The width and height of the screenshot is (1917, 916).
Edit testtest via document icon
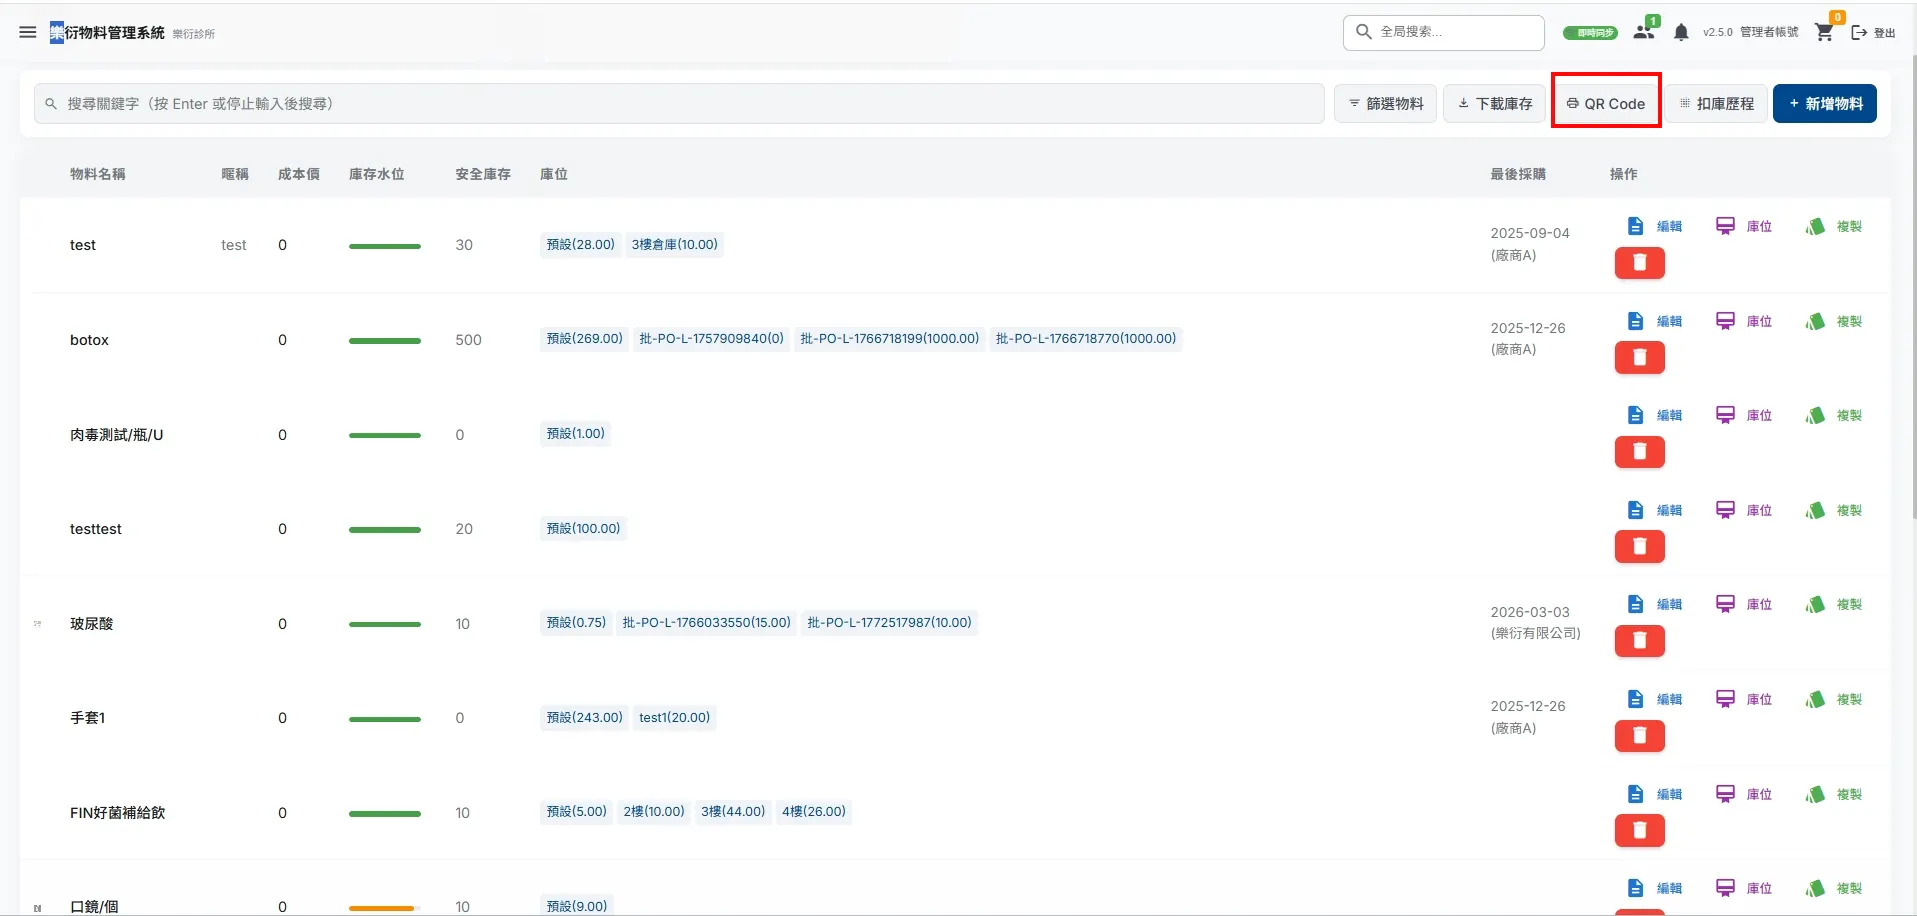[1635, 510]
